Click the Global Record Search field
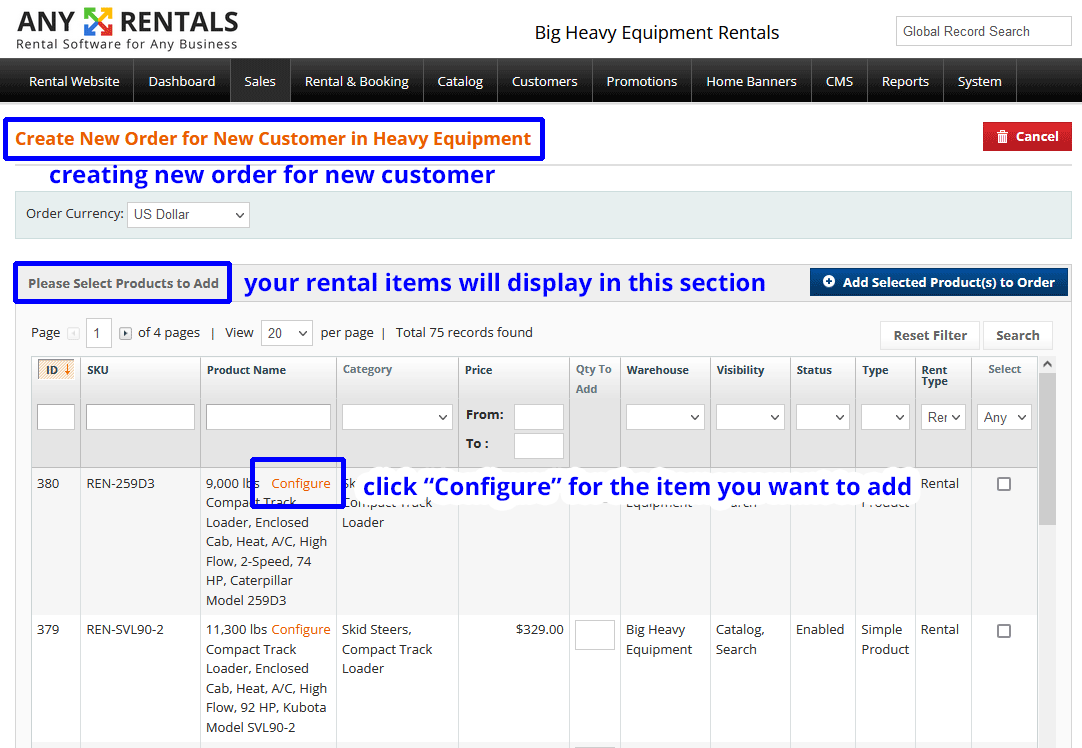Image resolution: width=1082 pixels, height=748 pixels. coord(983,32)
